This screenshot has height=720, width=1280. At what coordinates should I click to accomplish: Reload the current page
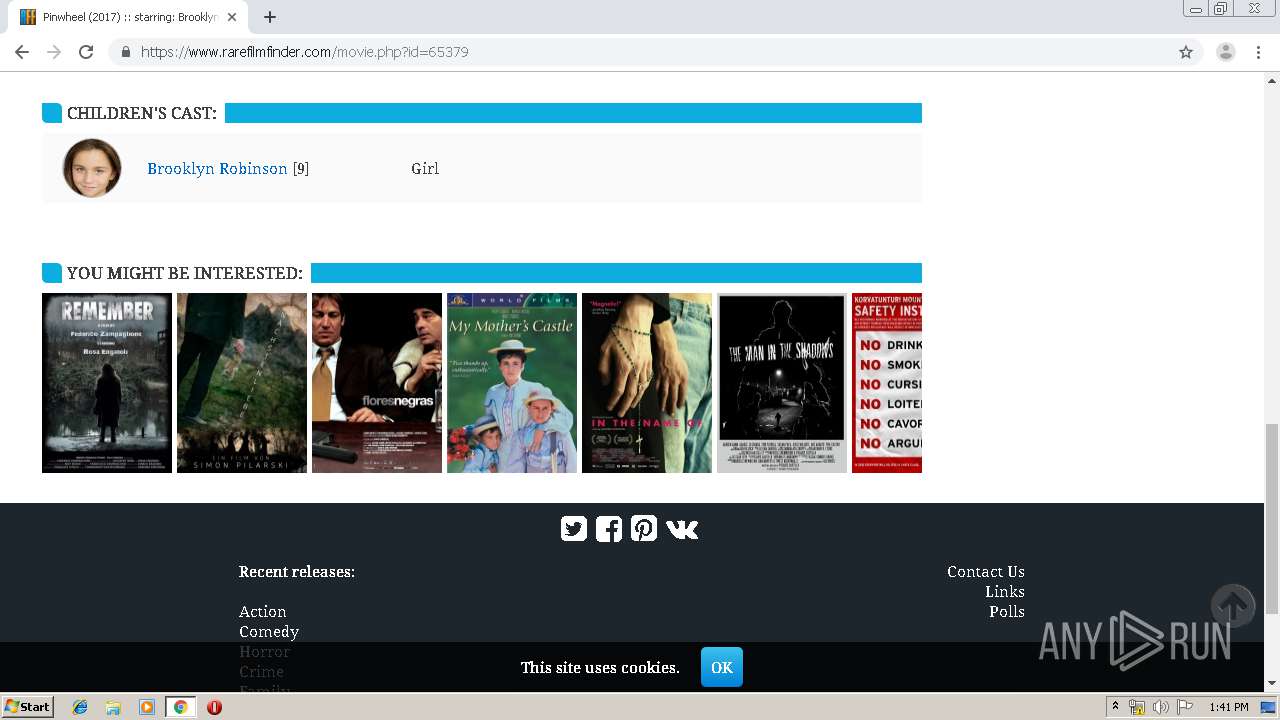(x=86, y=52)
